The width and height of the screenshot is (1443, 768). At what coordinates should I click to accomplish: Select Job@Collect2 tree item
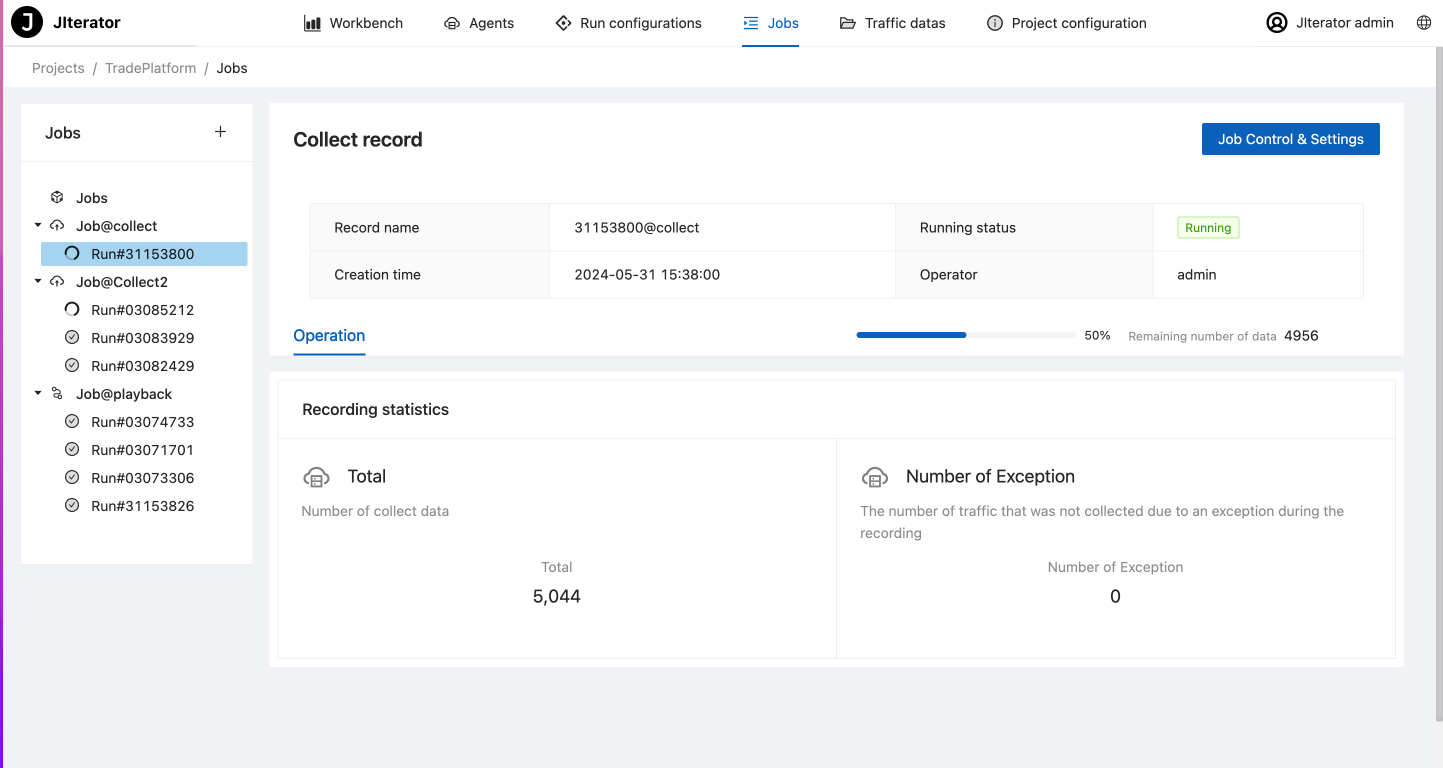click(x=122, y=282)
